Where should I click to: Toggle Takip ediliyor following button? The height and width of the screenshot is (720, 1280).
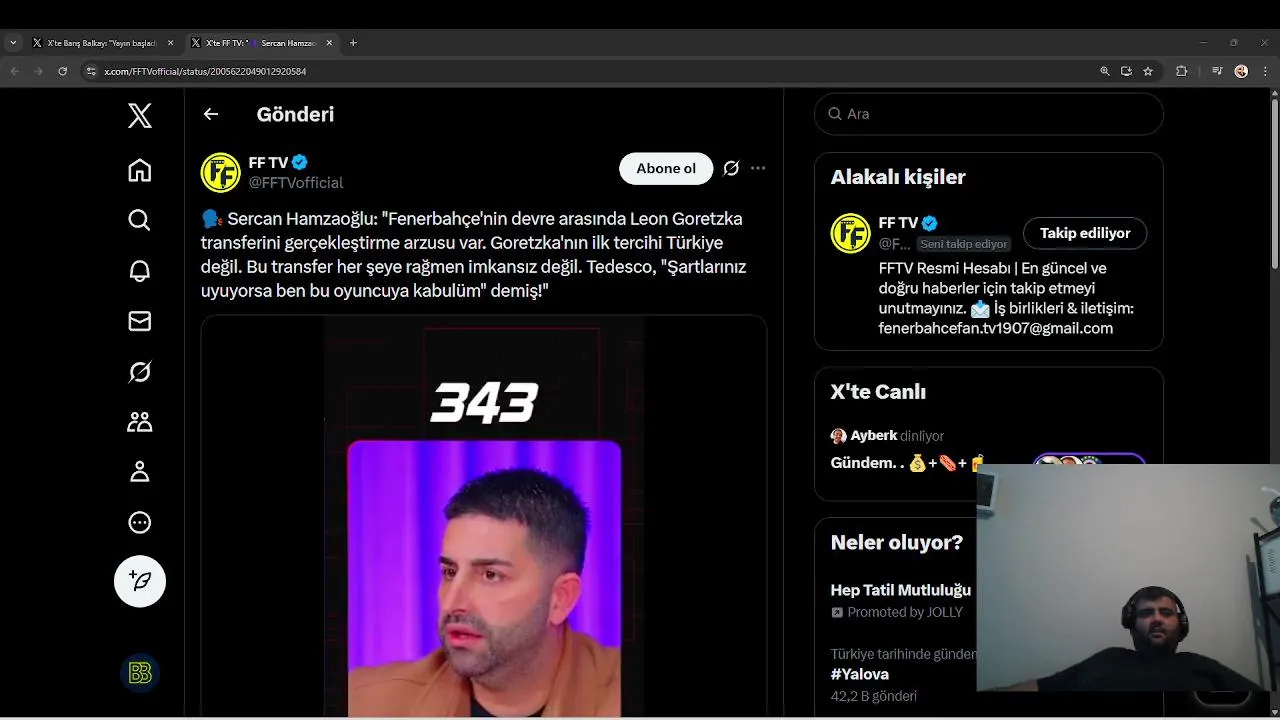coord(1085,233)
